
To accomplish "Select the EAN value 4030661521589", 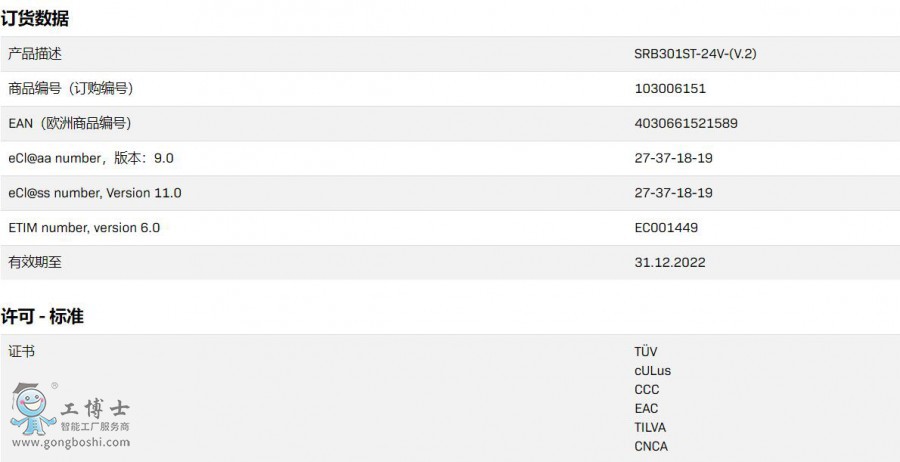I will (x=686, y=123).
